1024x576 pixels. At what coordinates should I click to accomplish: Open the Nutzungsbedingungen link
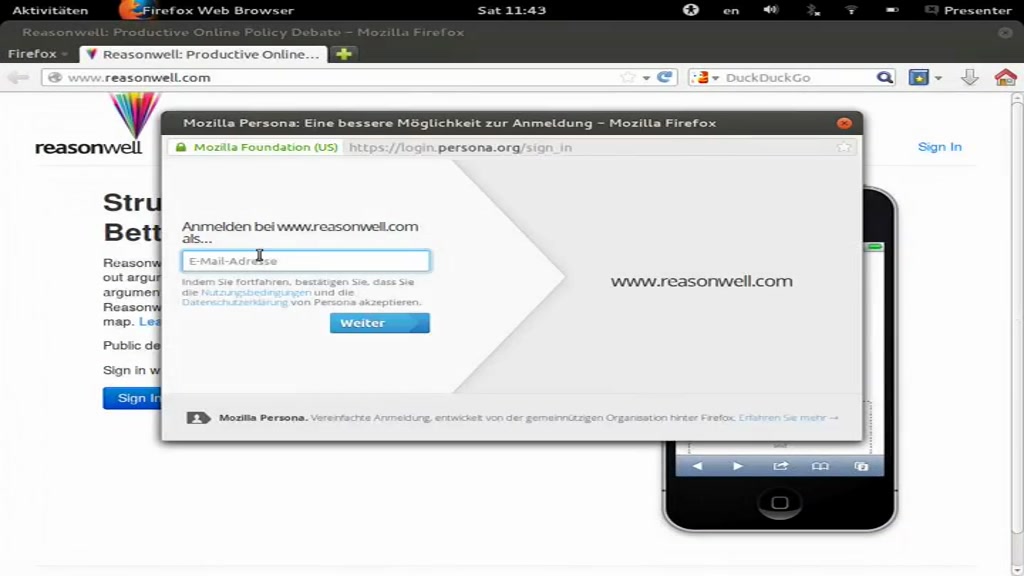point(256,293)
